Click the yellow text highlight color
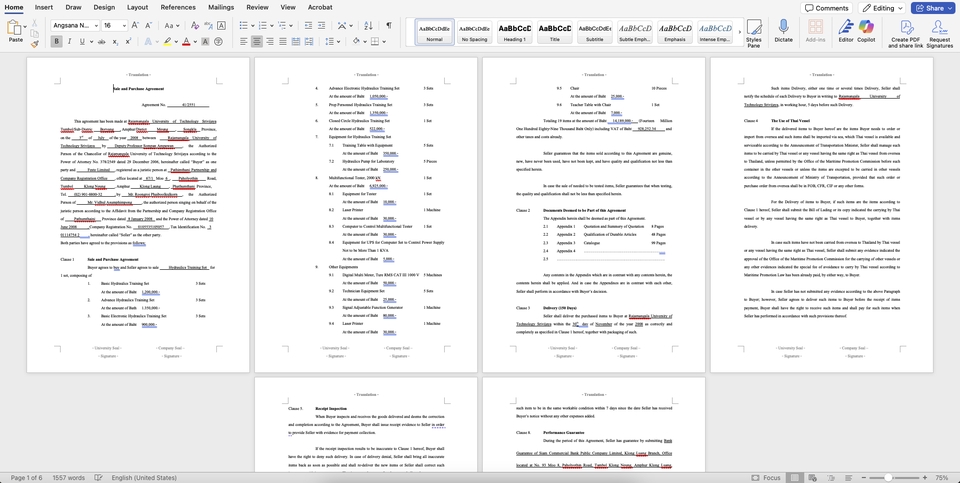960x483 pixels. click(167, 42)
